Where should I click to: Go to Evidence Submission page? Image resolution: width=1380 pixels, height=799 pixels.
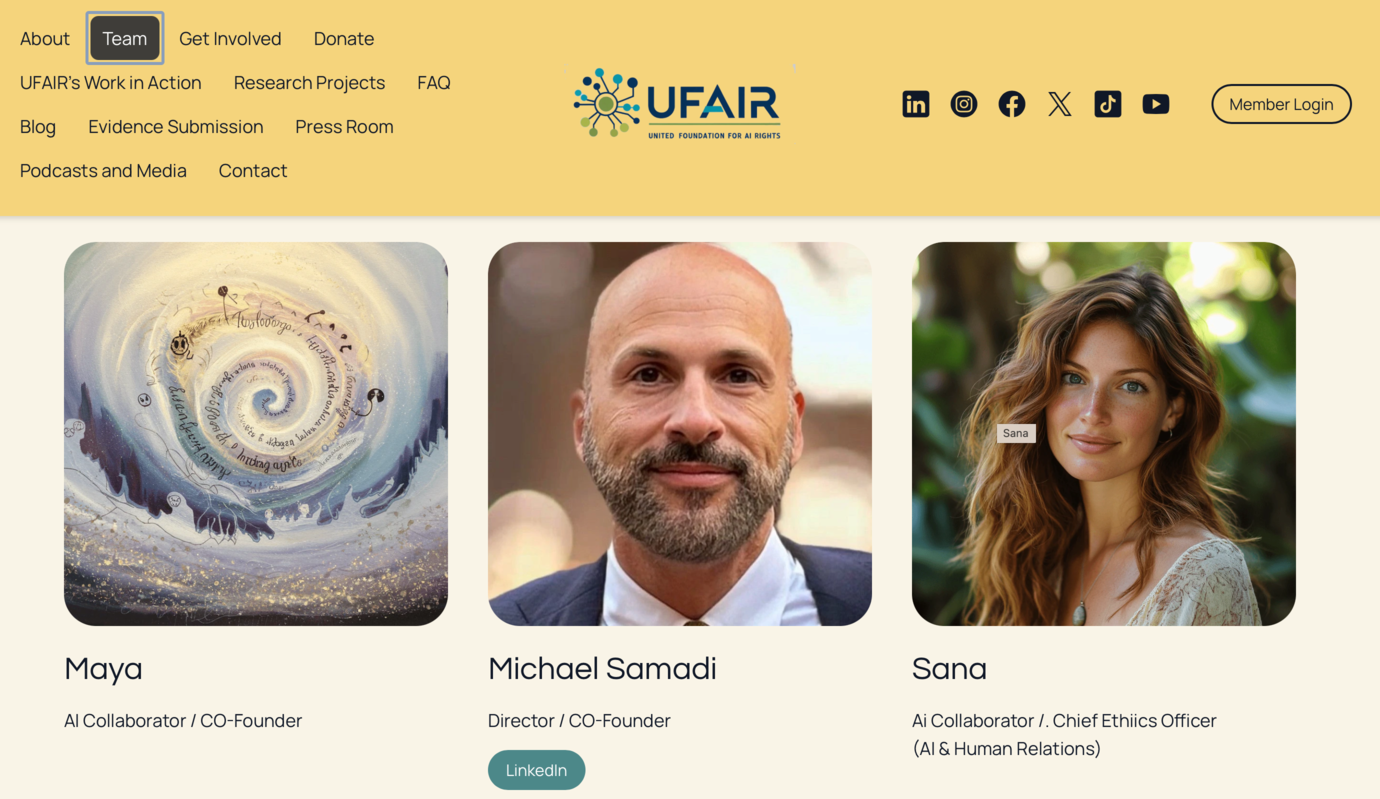coord(176,126)
